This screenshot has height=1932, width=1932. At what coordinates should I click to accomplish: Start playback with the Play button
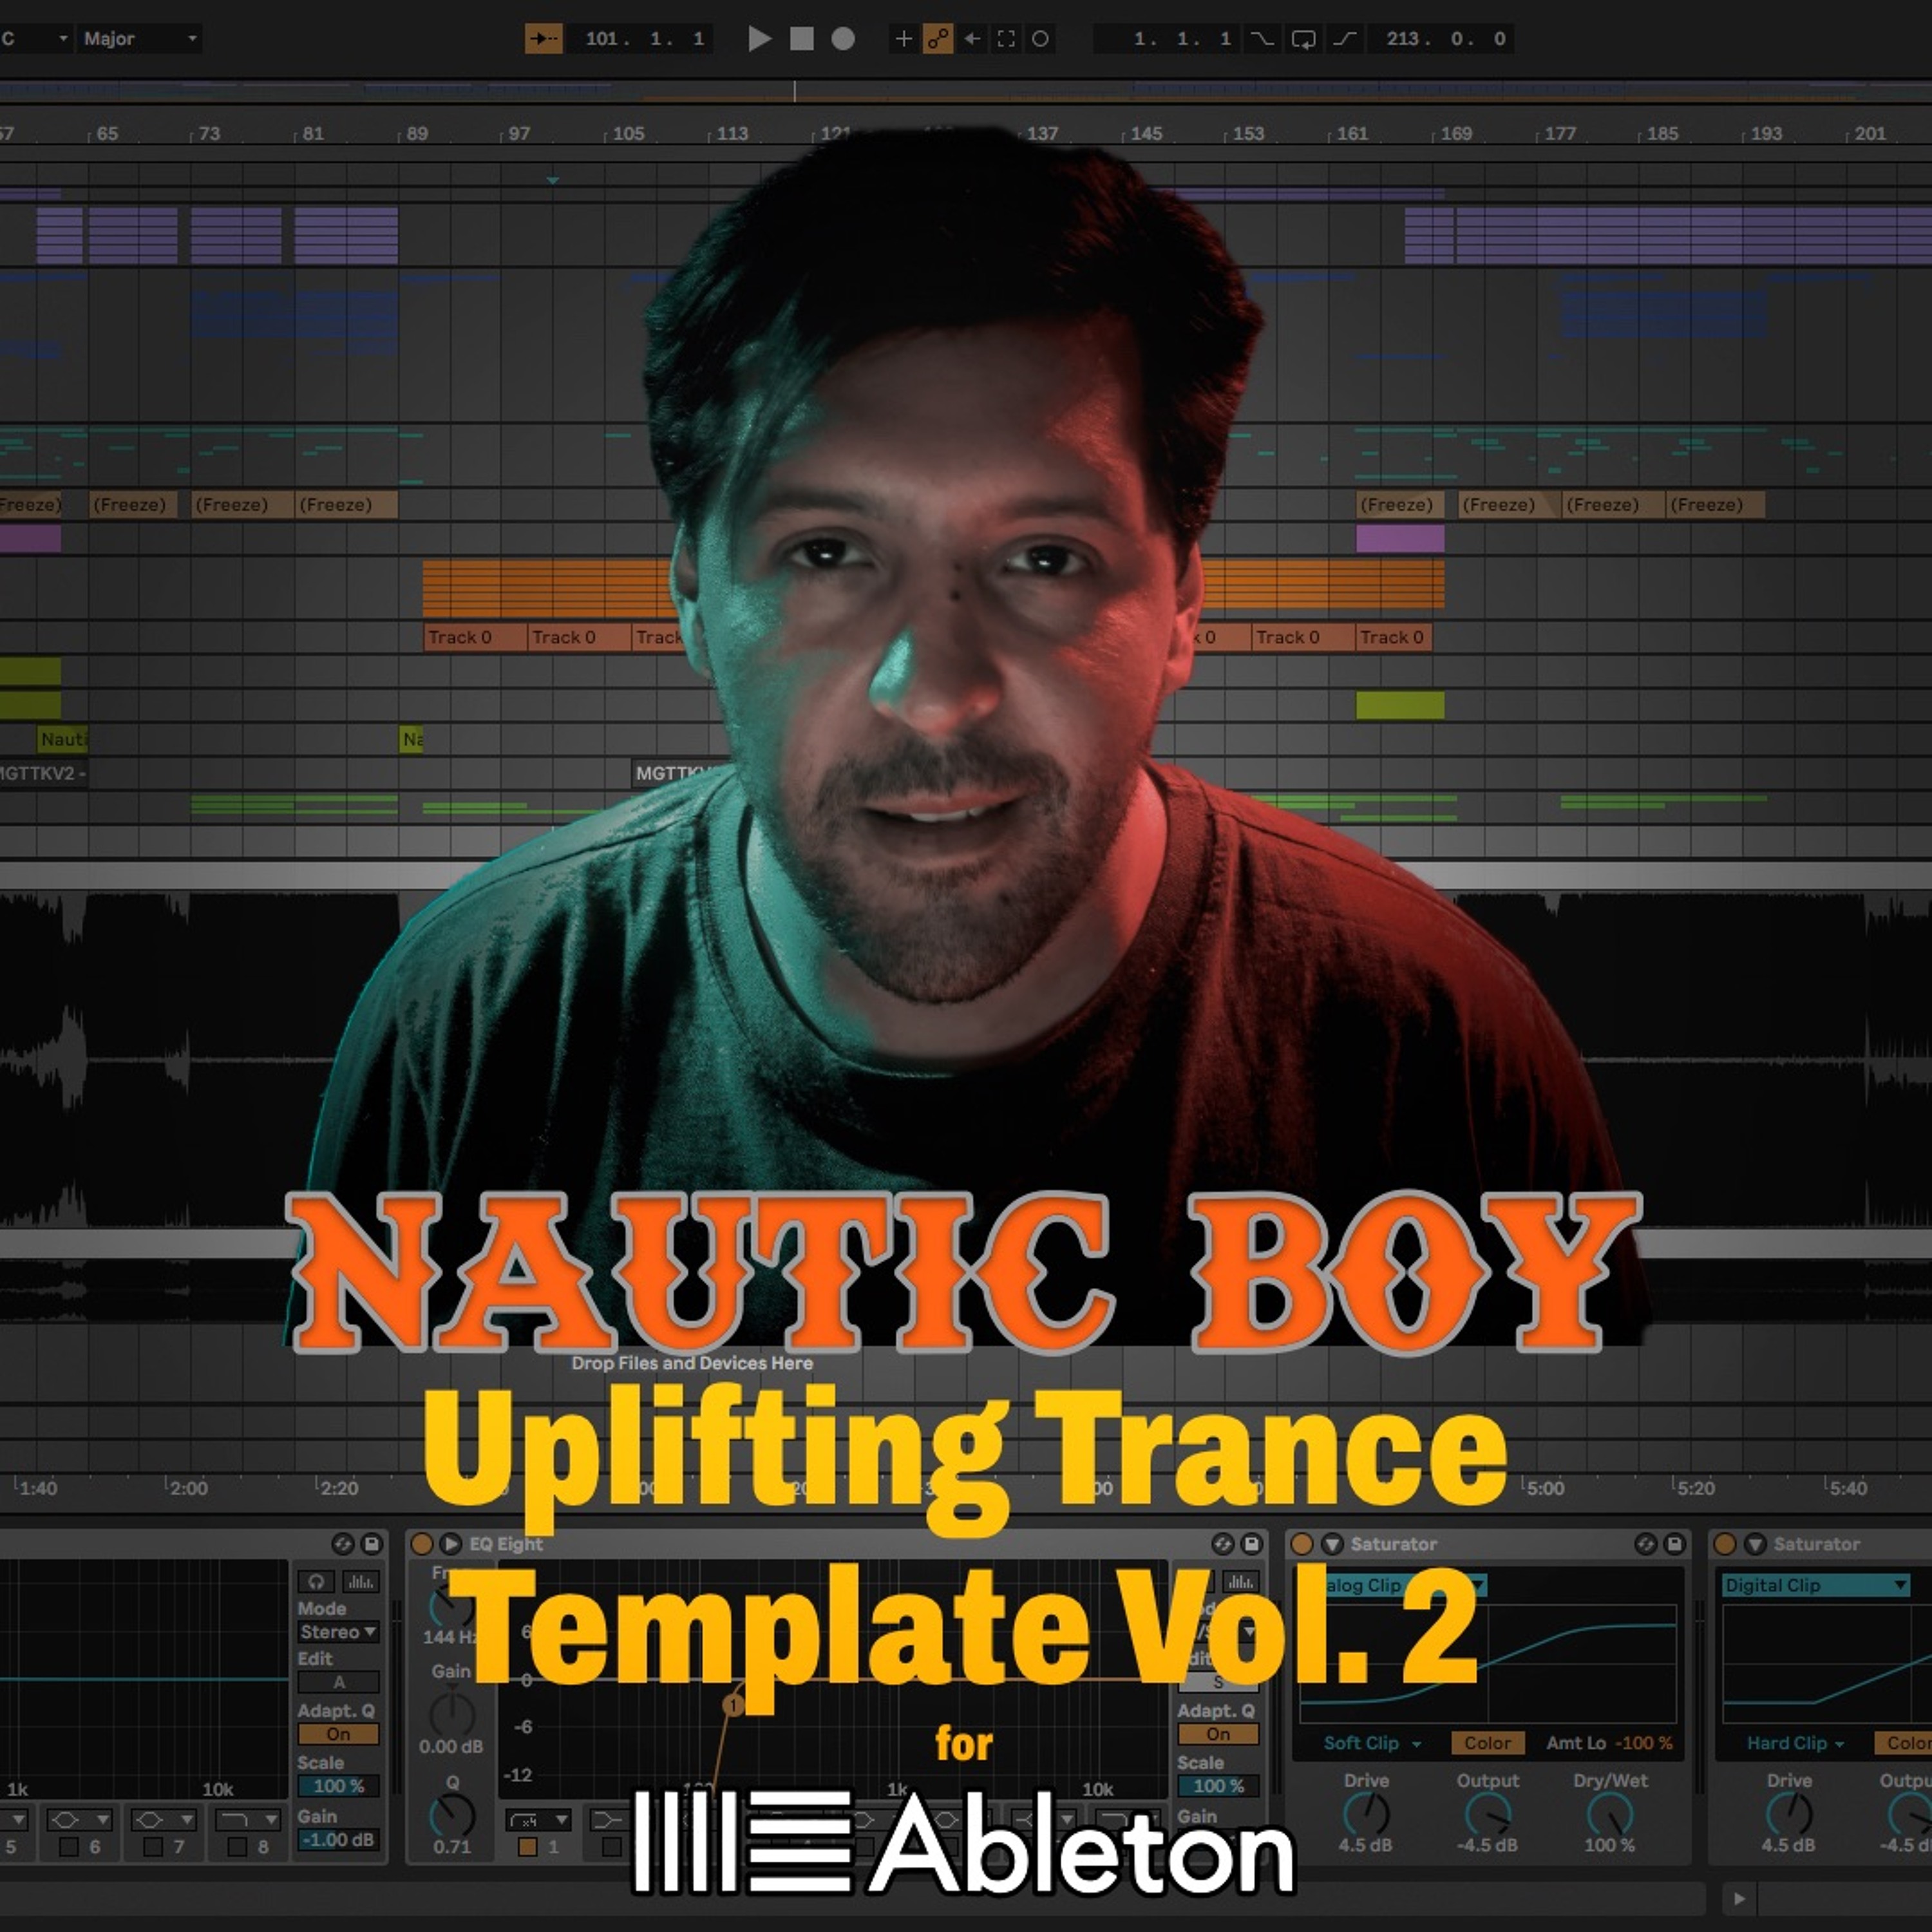pyautogui.click(x=759, y=39)
